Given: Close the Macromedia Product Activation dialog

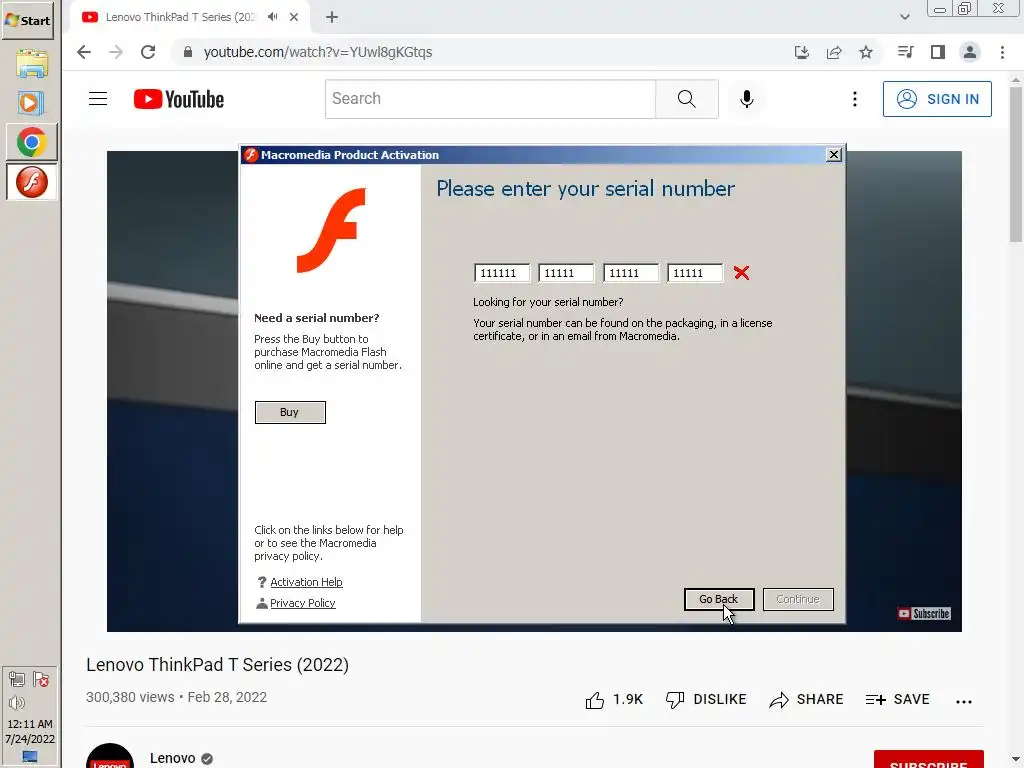Looking at the screenshot, I should pos(833,155).
